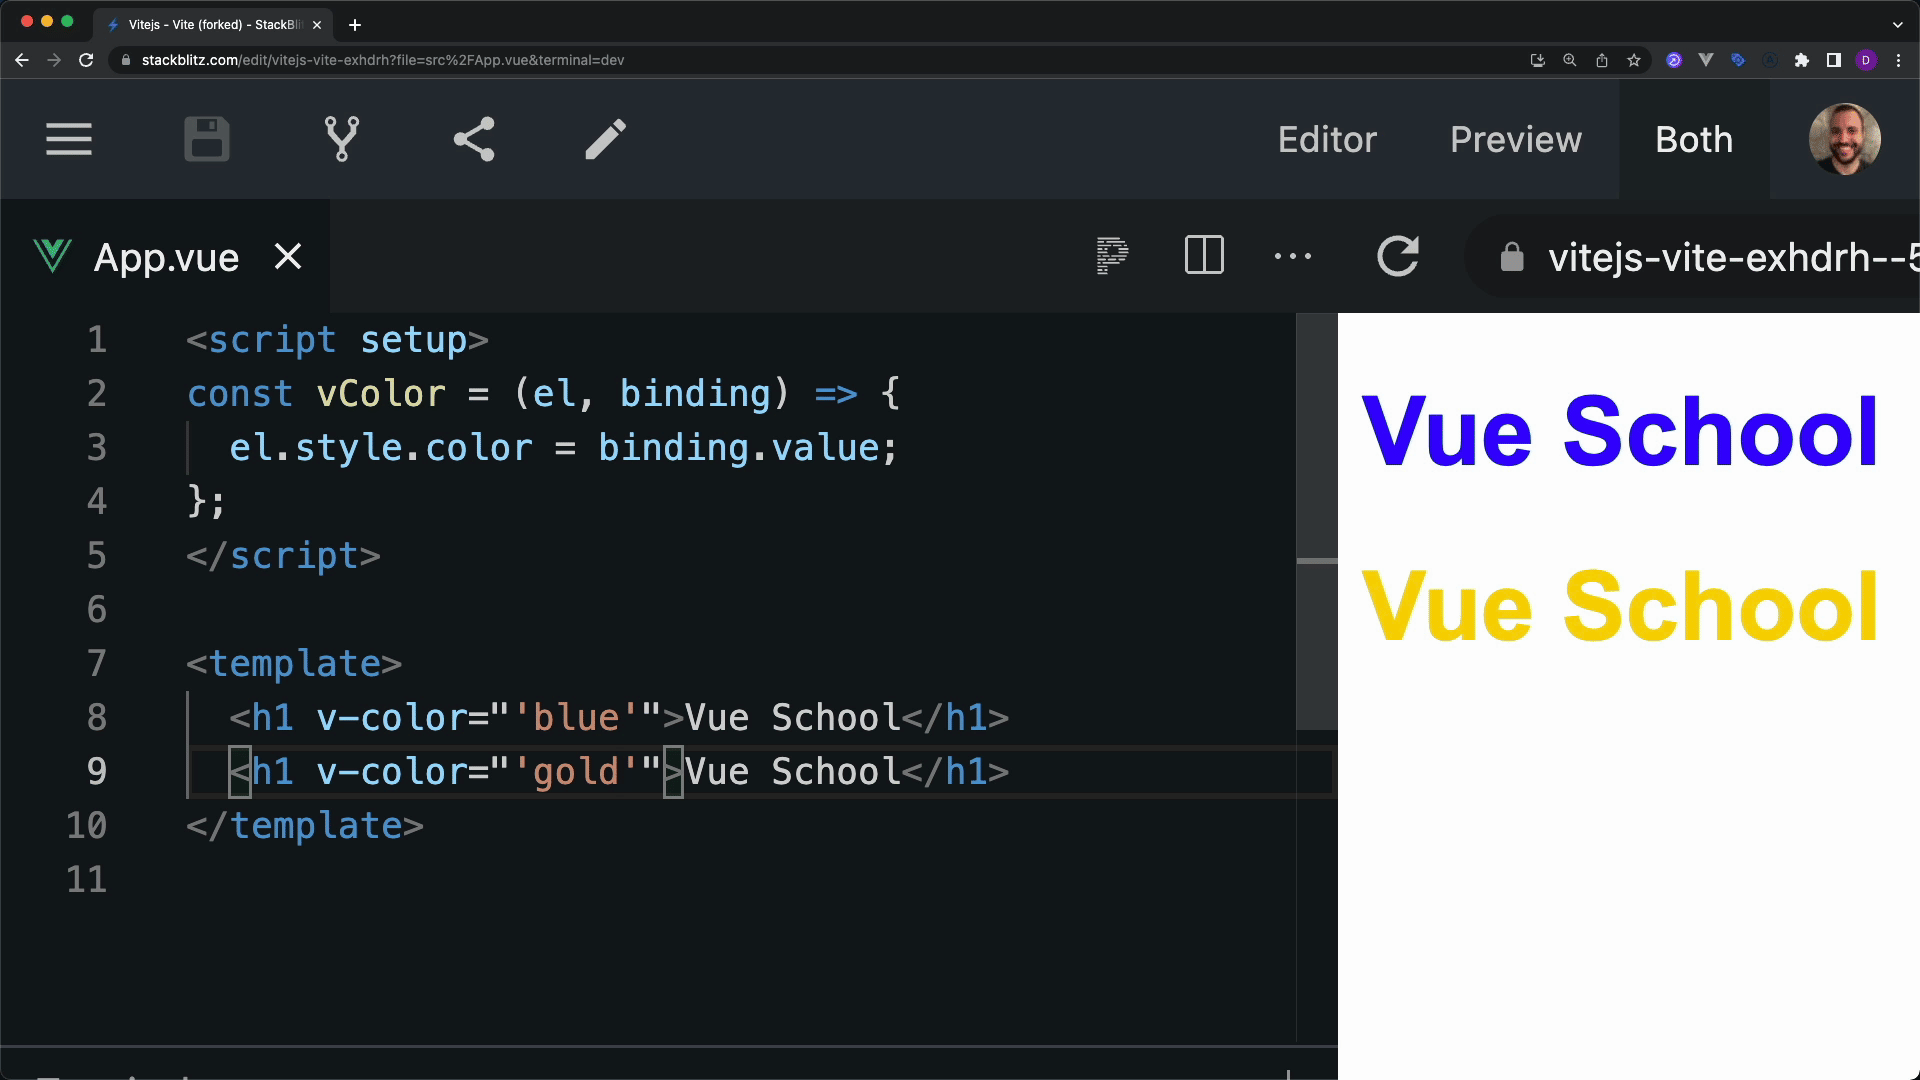
Task: Switch to Preview-only view
Action: (1516, 139)
